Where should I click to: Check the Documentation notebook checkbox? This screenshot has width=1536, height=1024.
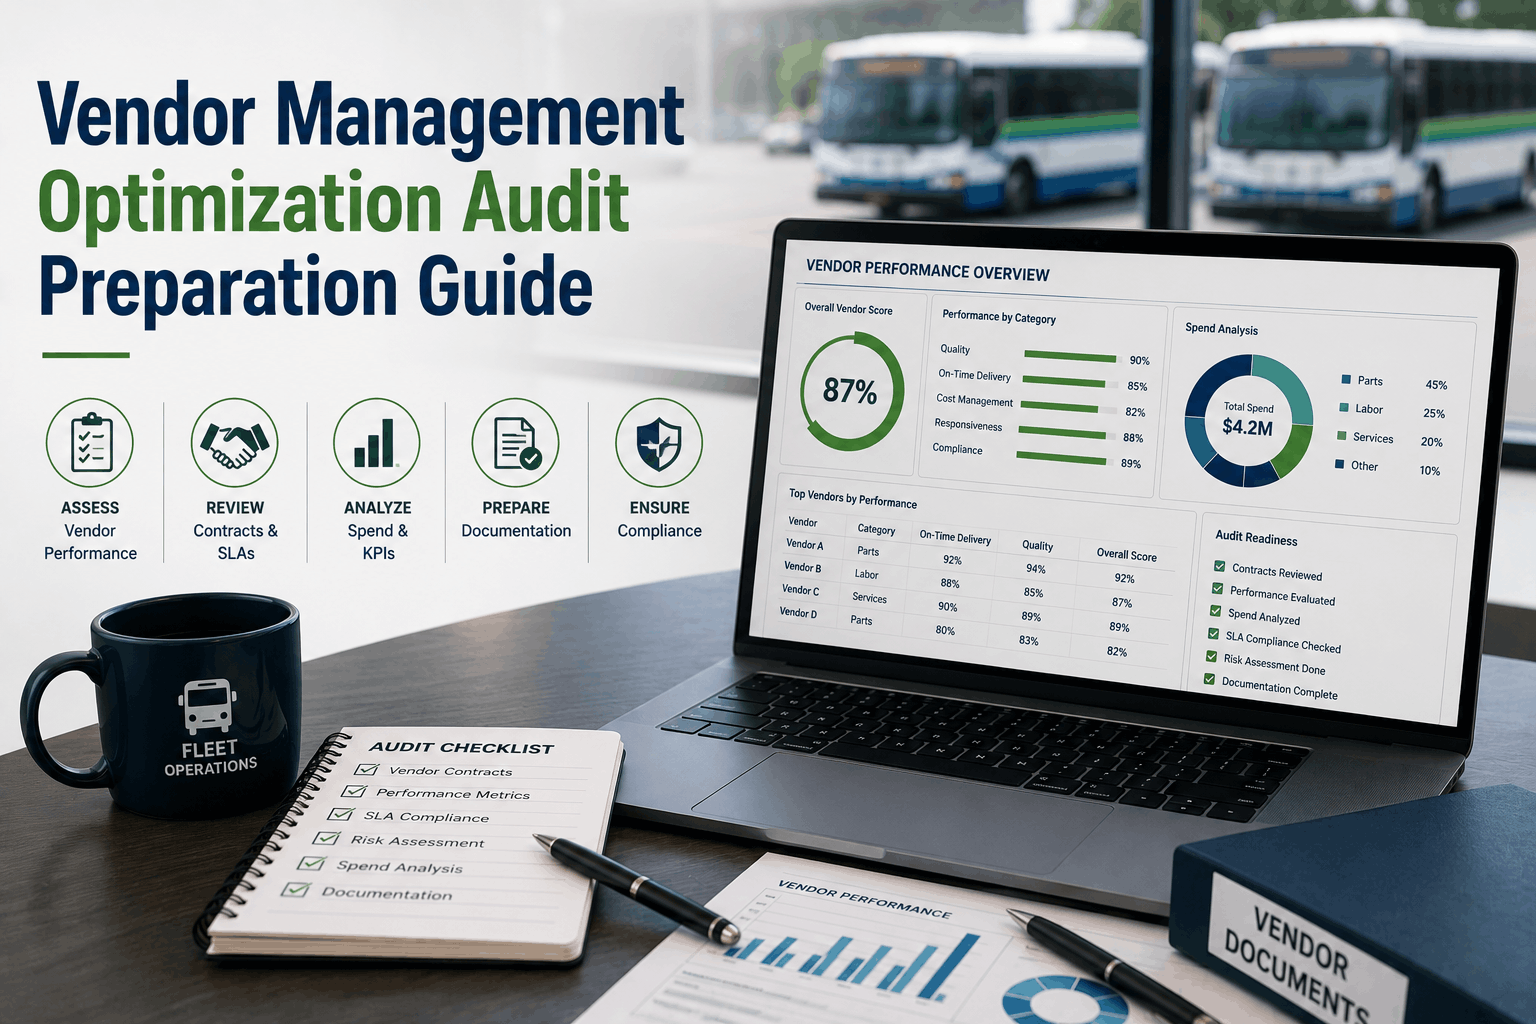pyautogui.click(x=297, y=889)
